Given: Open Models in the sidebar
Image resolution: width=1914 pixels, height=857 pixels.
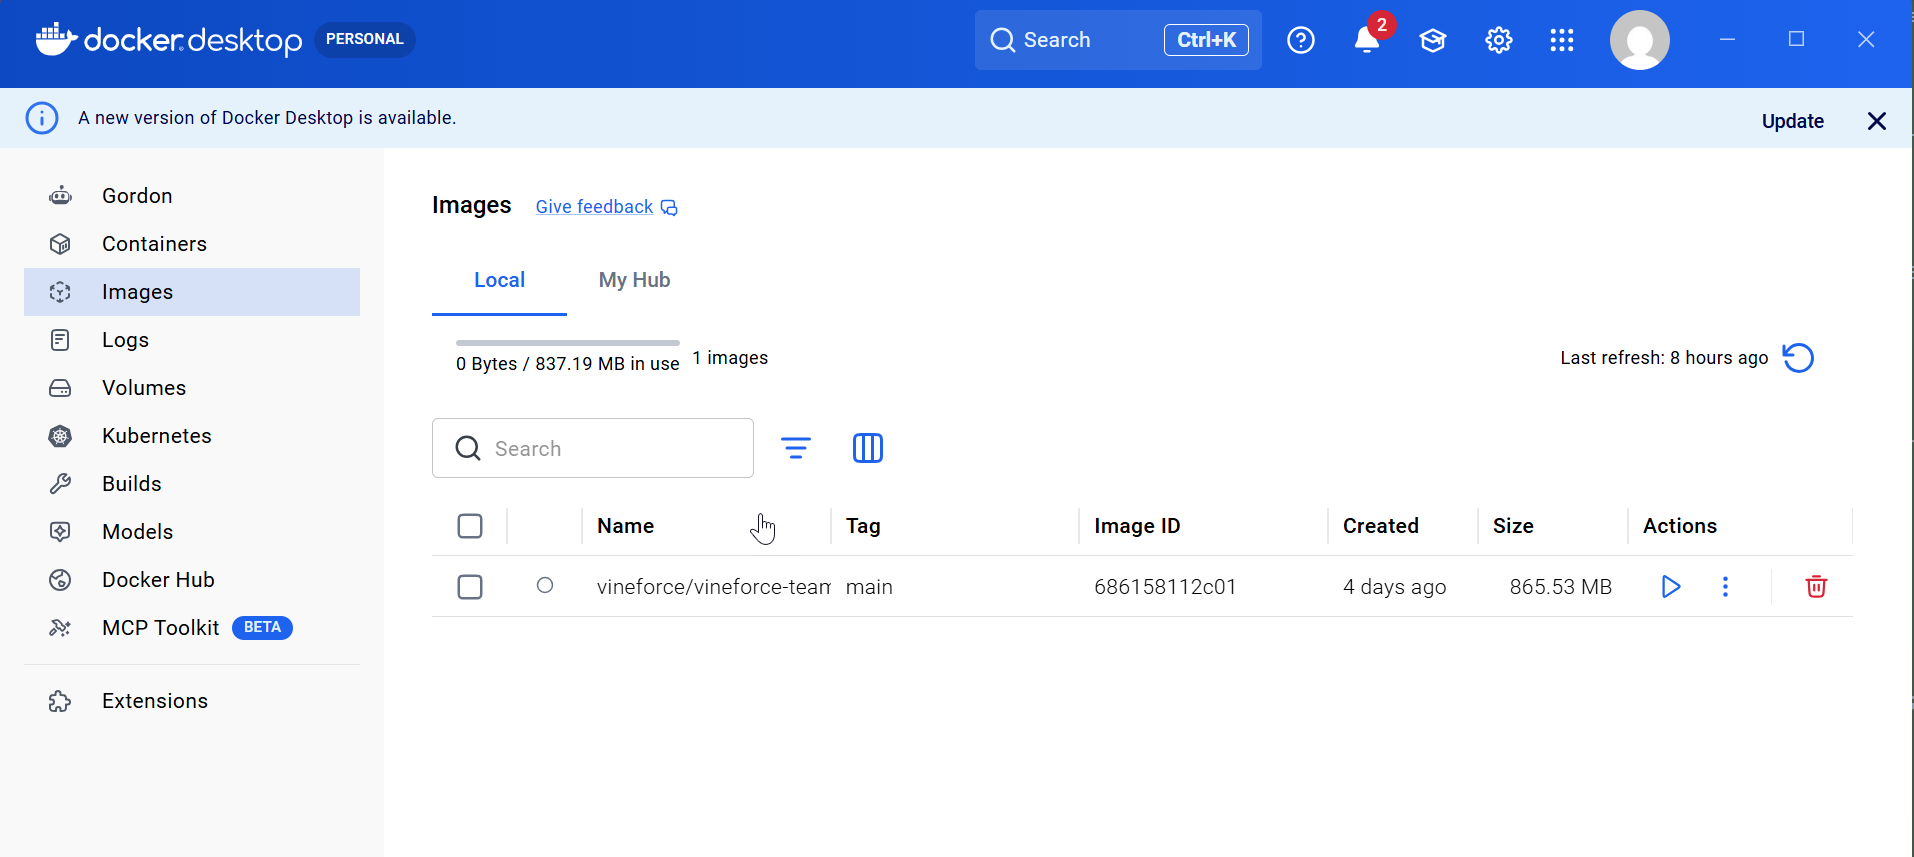Looking at the screenshot, I should tap(192, 532).
